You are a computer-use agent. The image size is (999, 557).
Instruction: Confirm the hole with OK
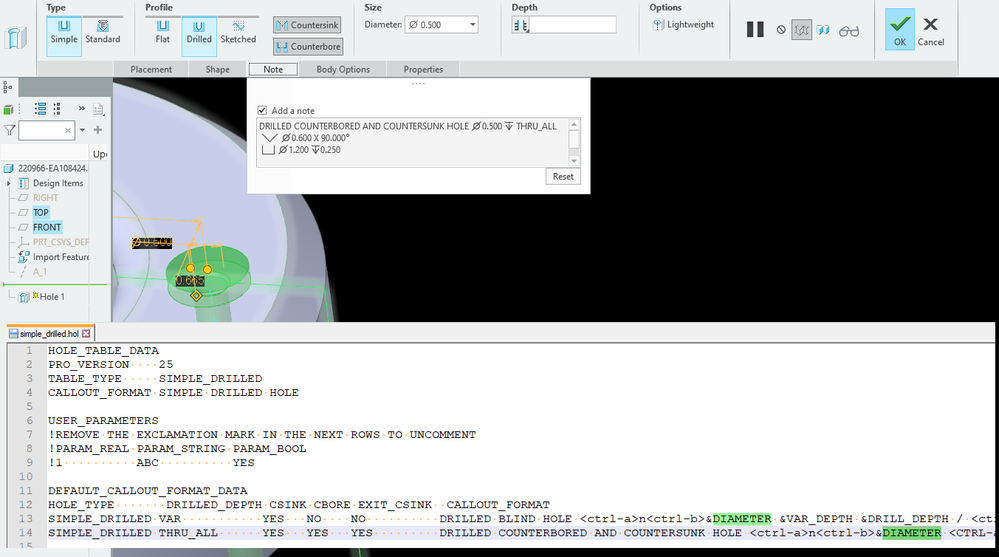tap(900, 29)
